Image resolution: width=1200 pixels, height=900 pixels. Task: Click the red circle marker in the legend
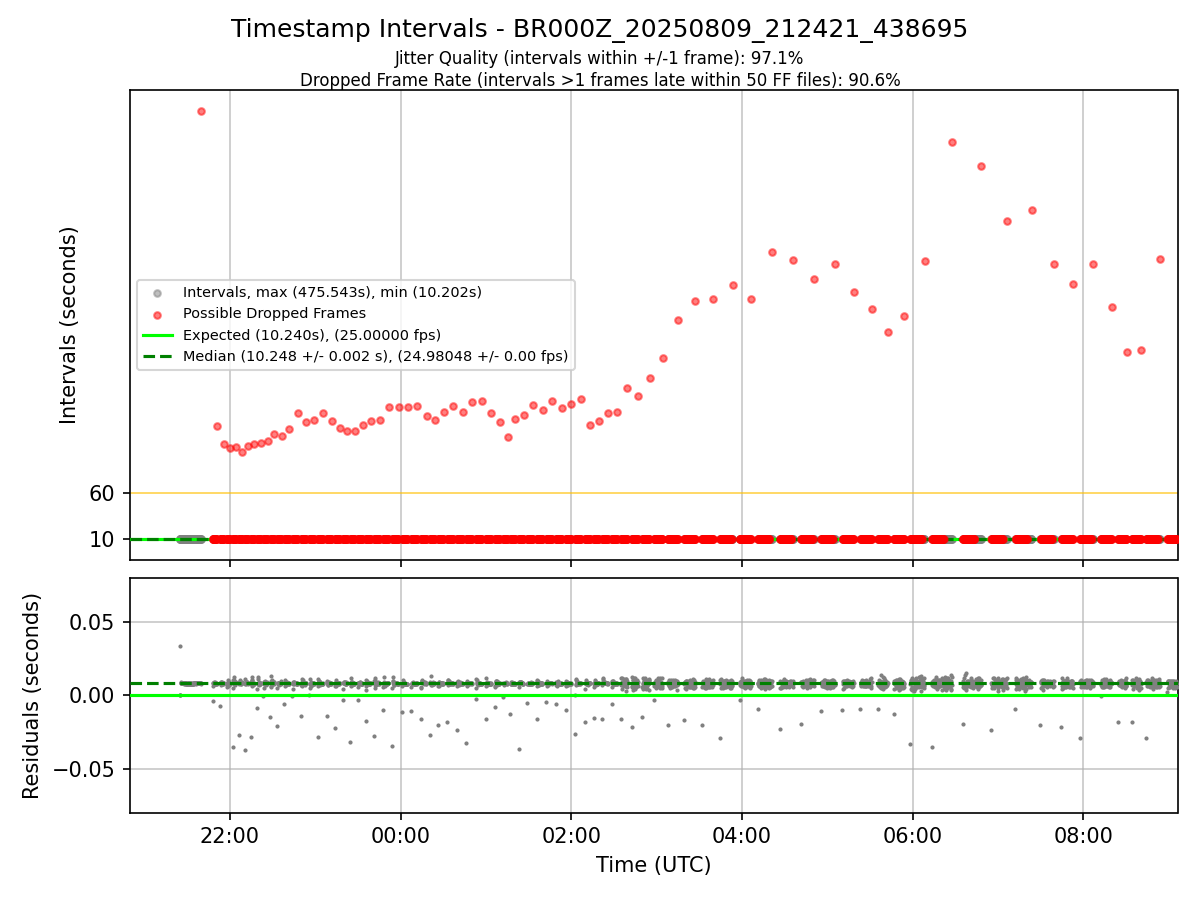[157, 314]
